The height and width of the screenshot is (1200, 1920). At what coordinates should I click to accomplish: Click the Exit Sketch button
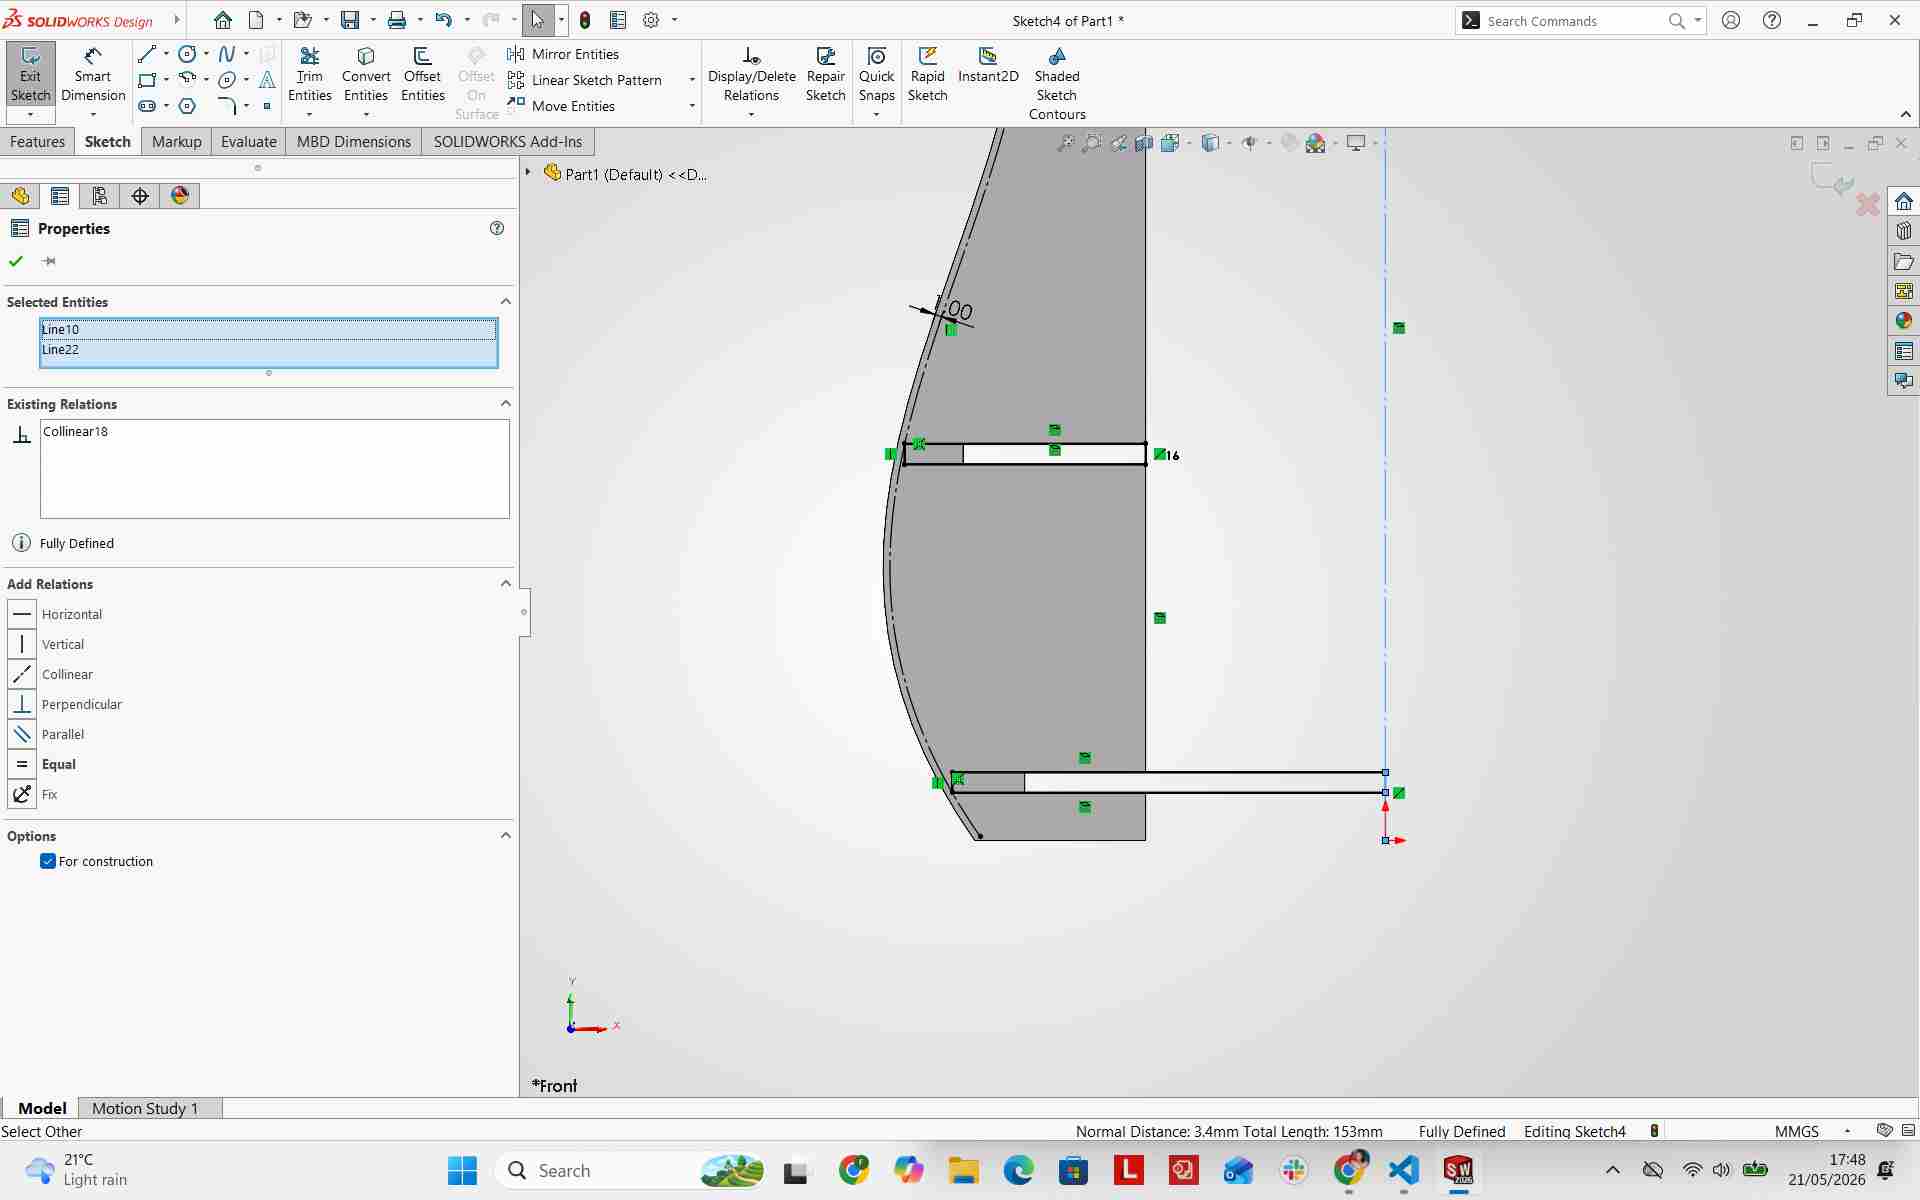(x=30, y=76)
